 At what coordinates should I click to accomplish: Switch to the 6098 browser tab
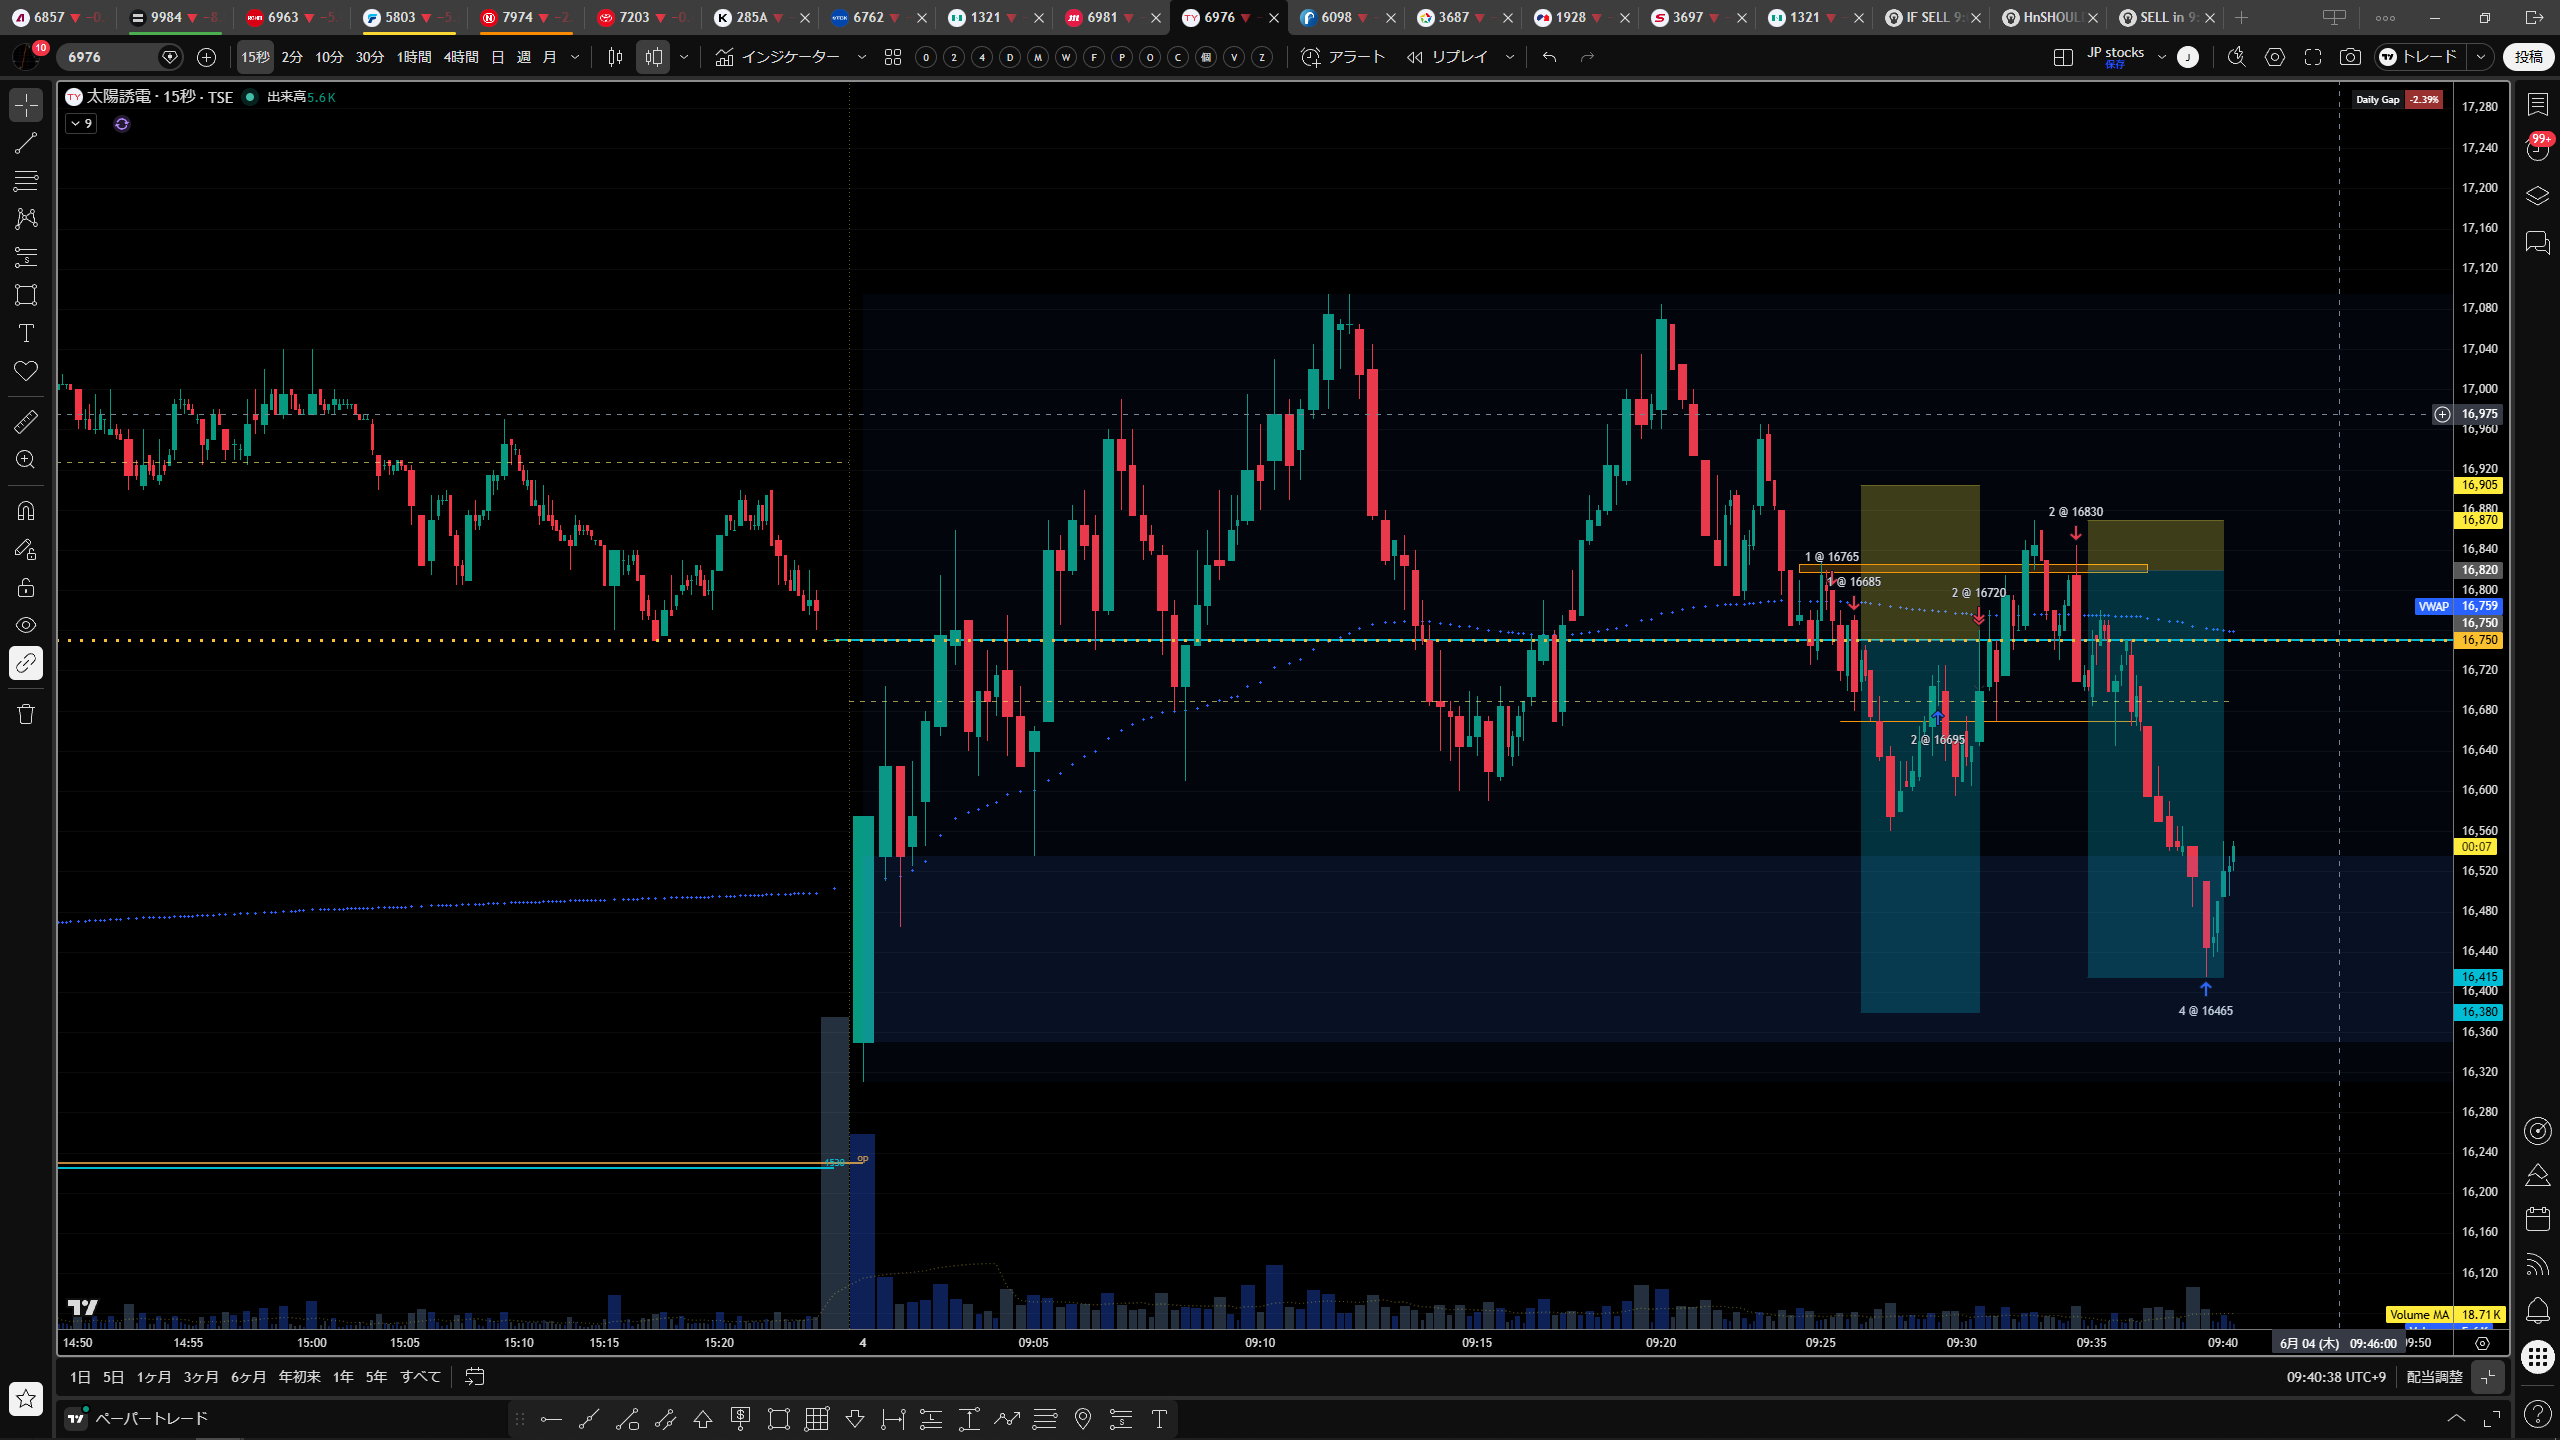click(x=1335, y=17)
